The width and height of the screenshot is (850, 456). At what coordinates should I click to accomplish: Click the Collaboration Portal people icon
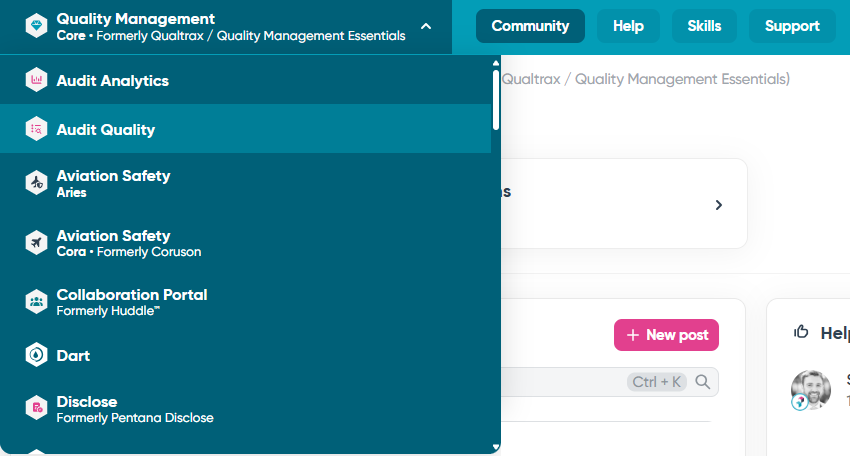coord(37,302)
